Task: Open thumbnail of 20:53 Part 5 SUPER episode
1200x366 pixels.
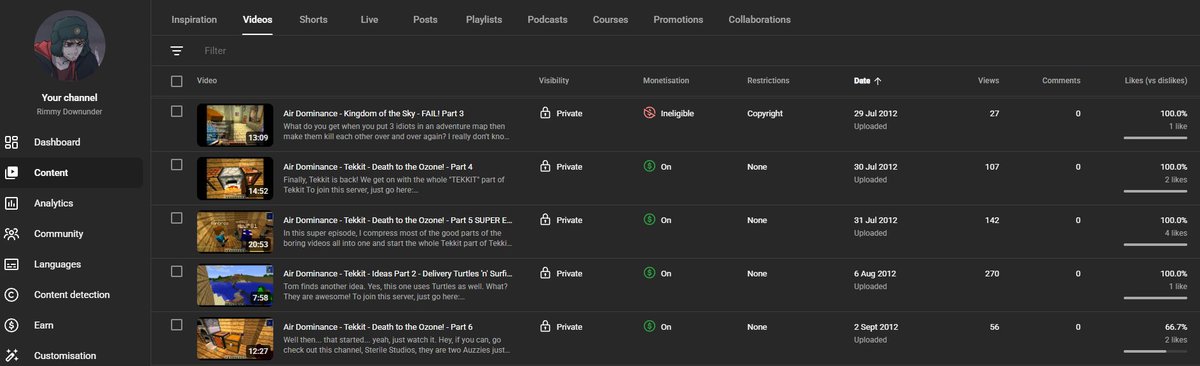Action: click(235, 231)
